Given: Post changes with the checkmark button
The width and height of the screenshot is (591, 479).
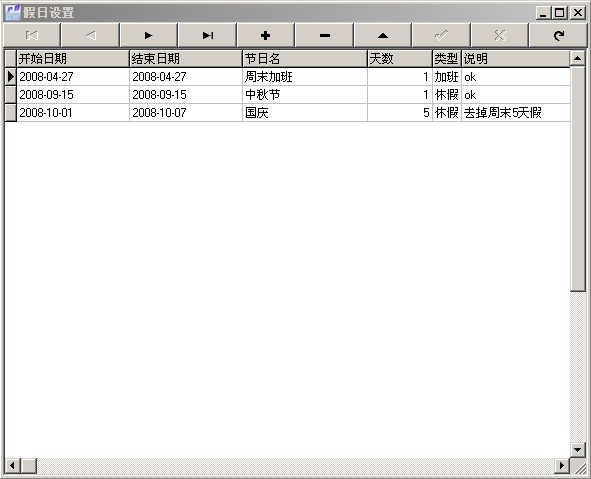Looking at the screenshot, I should tap(441, 35).
